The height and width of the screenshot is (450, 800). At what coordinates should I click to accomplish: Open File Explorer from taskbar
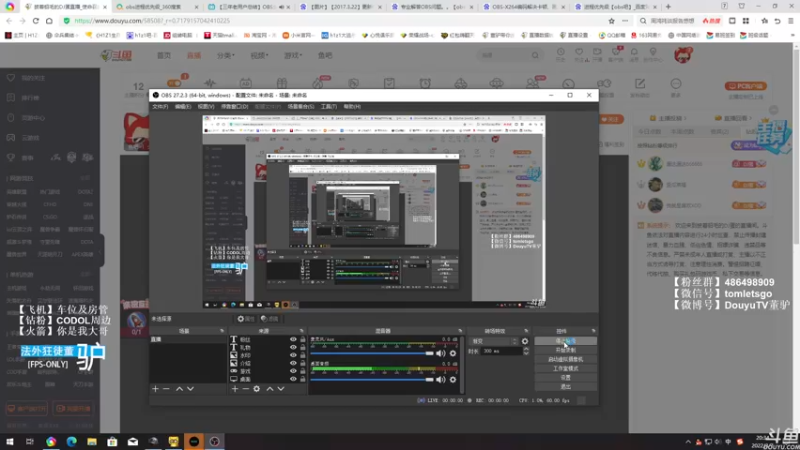tap(92, 441)
